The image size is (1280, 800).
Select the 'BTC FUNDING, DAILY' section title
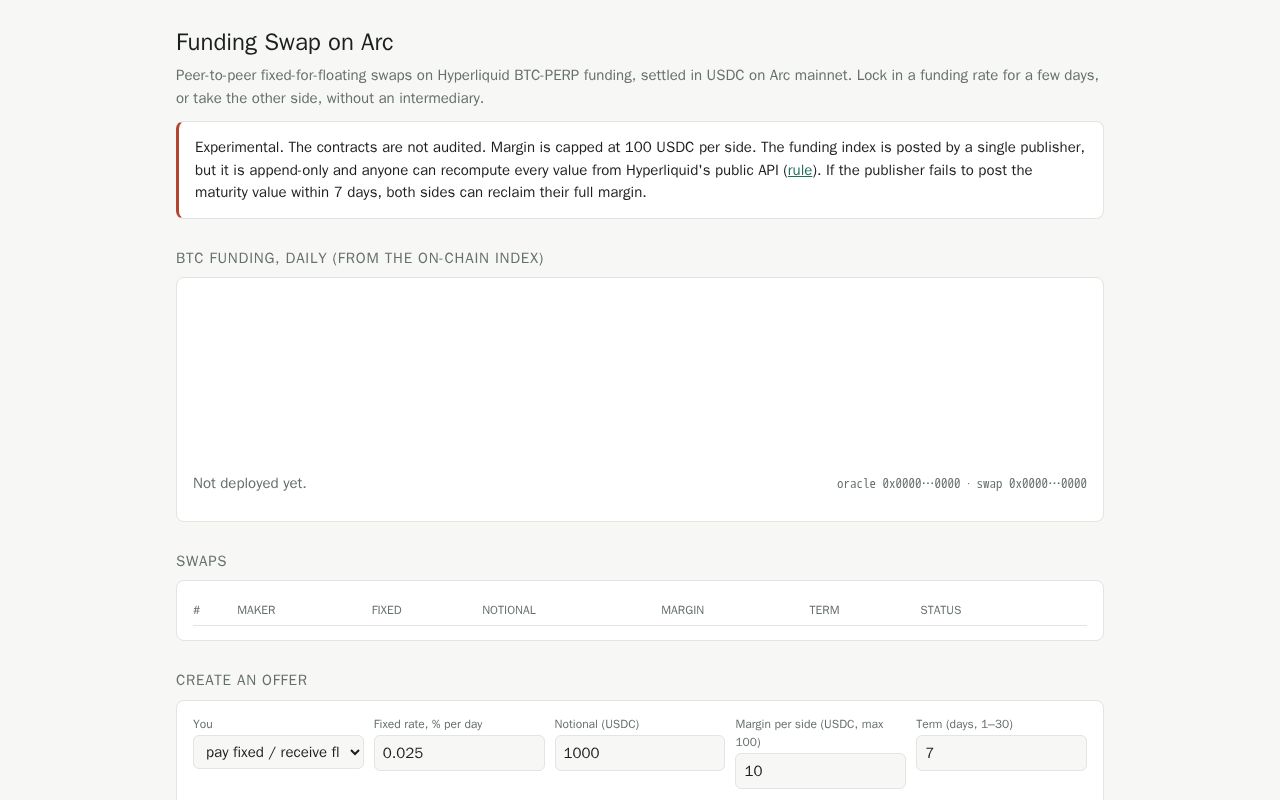point(360,258)
